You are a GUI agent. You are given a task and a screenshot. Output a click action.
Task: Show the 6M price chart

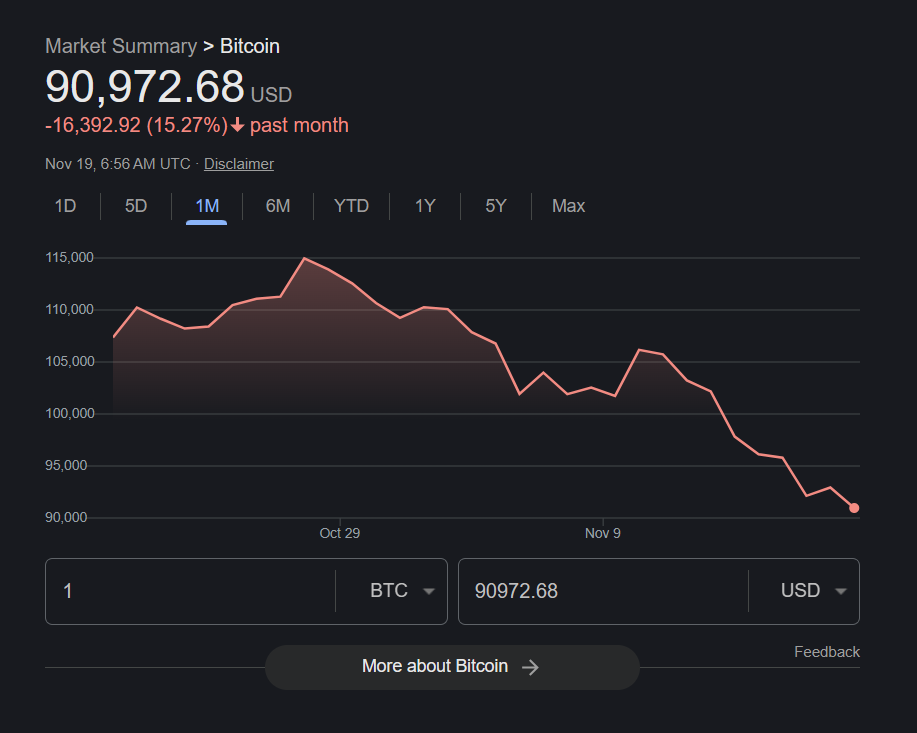[x=277, y=206]
